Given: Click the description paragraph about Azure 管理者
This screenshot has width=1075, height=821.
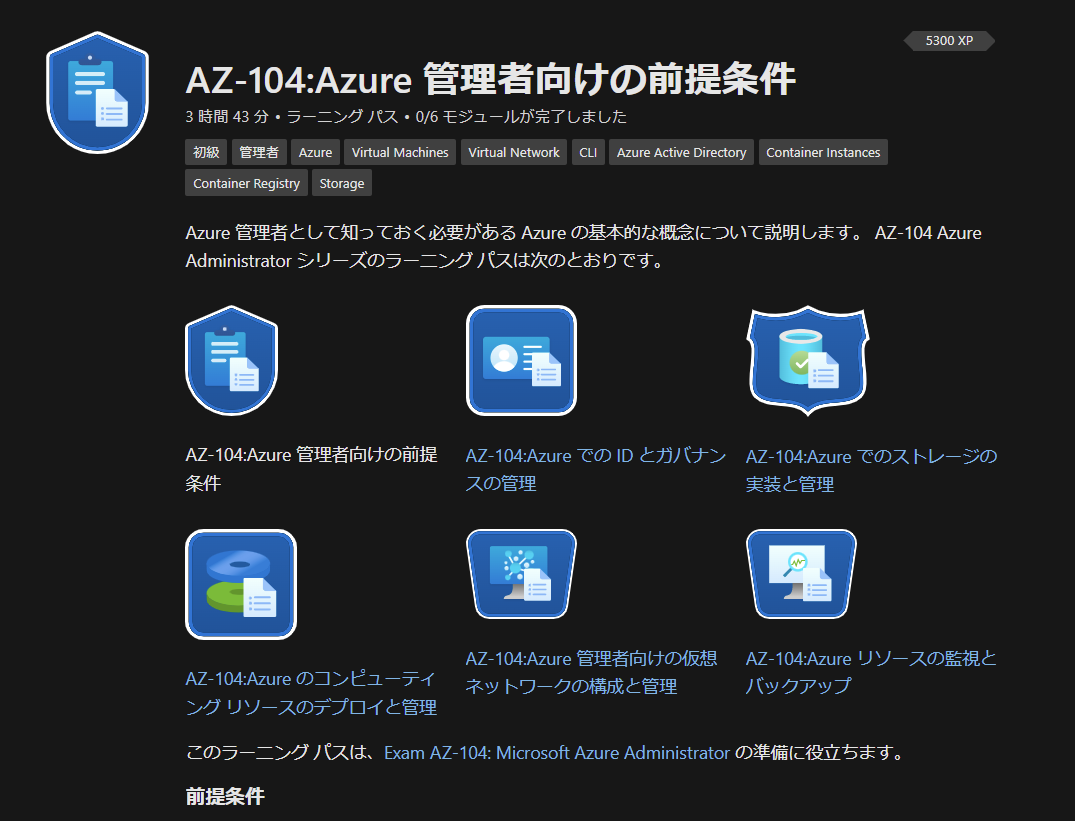Looking at the screenshot, I should [583, 247].
